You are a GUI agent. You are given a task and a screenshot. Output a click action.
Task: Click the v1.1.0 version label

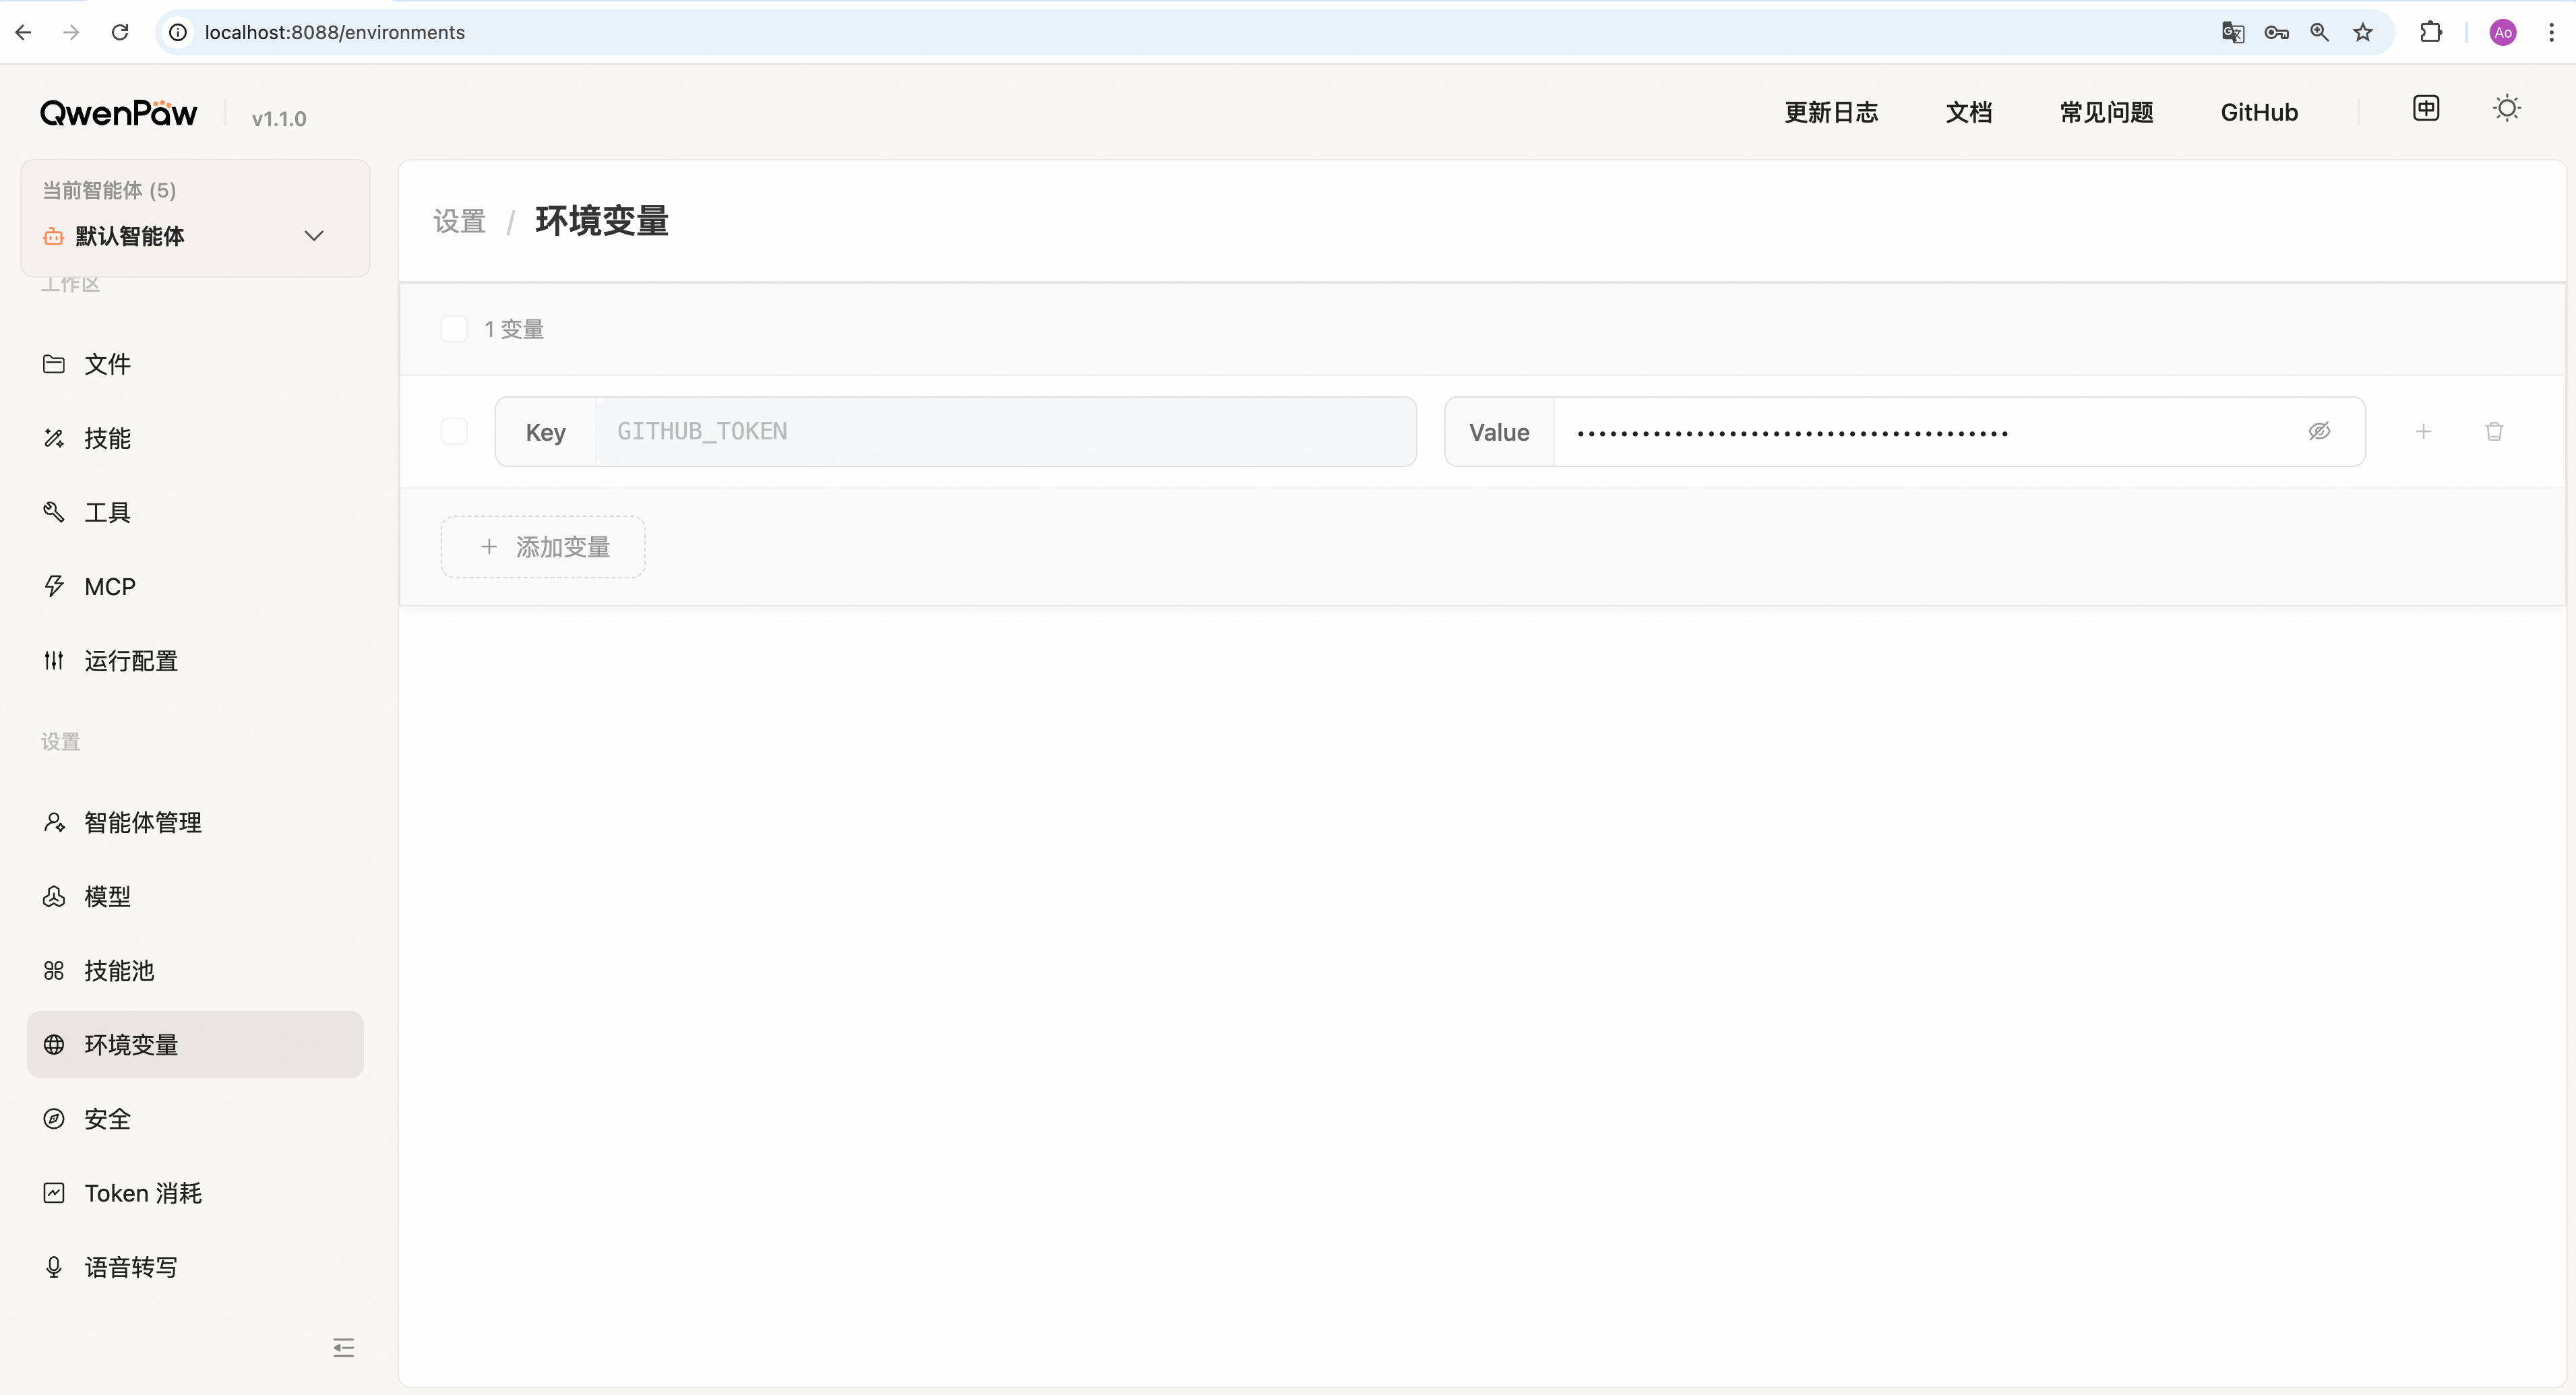279,118
